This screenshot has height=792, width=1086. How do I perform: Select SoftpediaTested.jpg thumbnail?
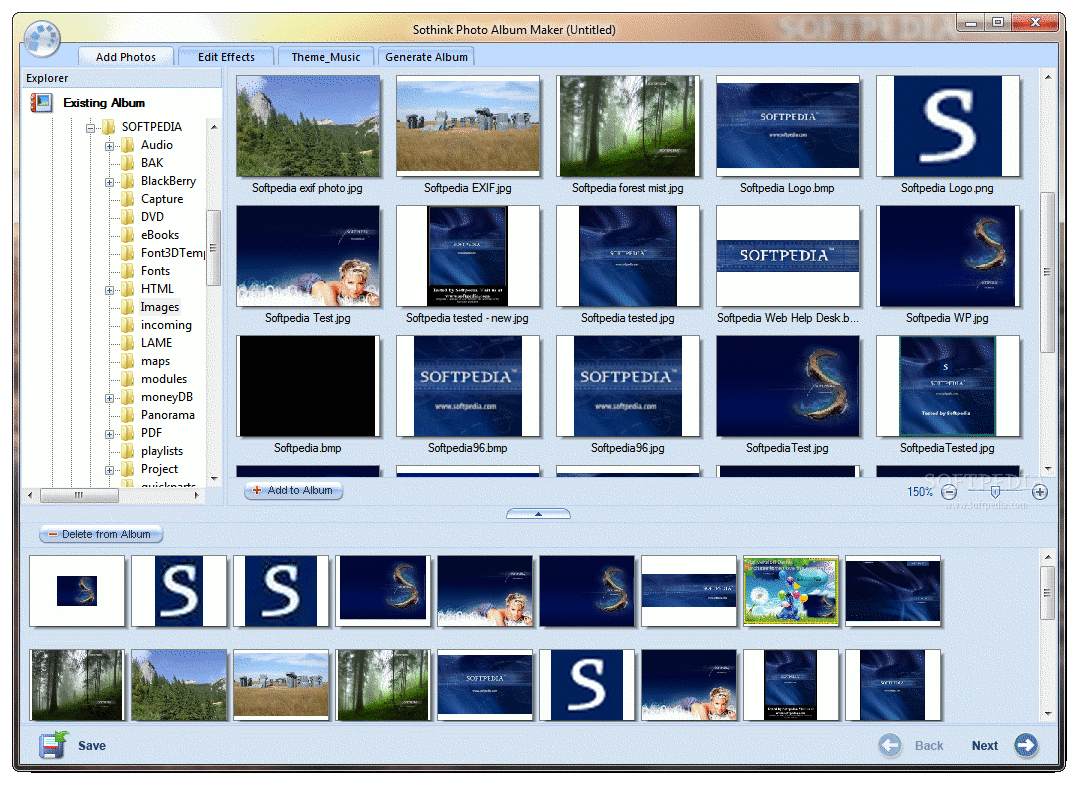pyautogui.click(x=948, y=386)
